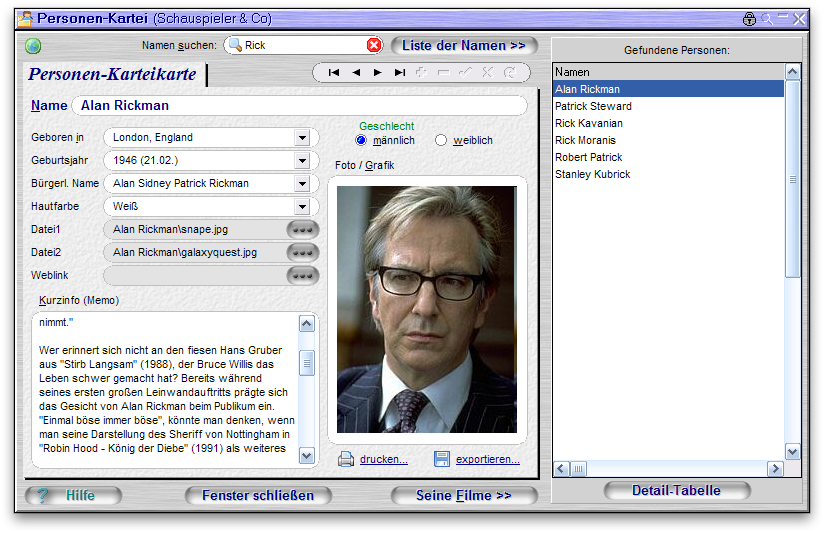
Task: Click the printer icon beside drucken
Action: click(x=345, y=459)
